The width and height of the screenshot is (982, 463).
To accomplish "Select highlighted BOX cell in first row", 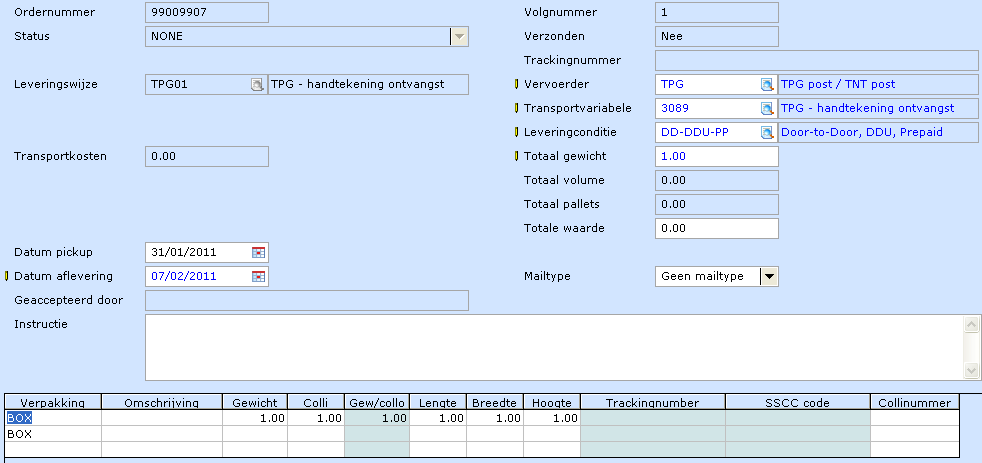I will [x=53, y=418].
